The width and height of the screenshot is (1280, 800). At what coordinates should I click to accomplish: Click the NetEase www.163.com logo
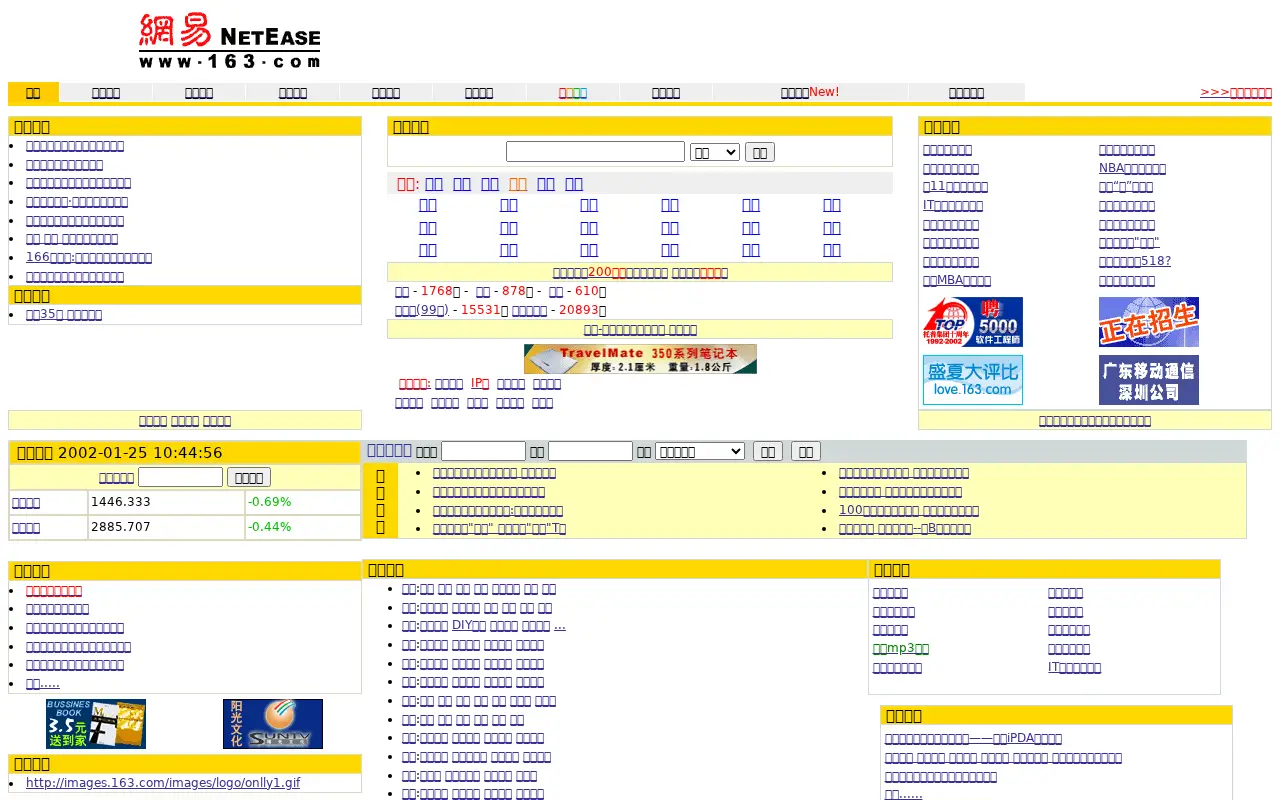[x=229, y=41]
